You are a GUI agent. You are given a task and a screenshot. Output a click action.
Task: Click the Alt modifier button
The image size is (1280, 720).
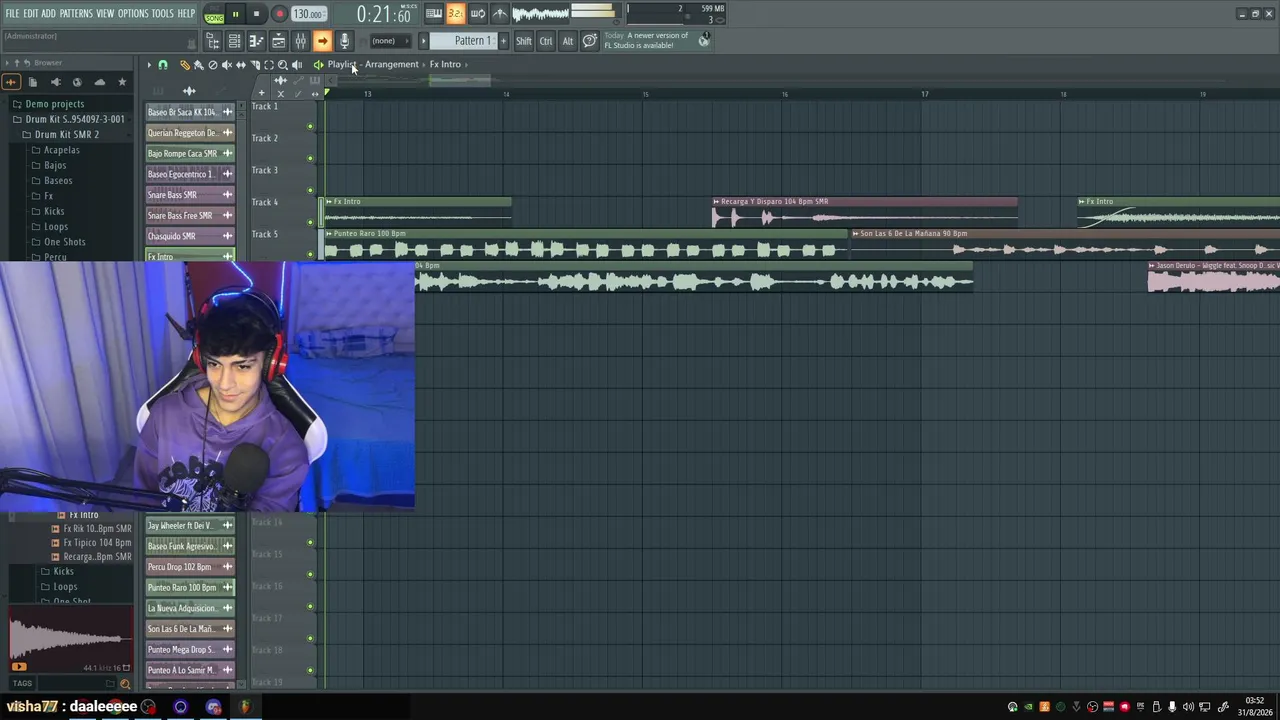[568, 41]
